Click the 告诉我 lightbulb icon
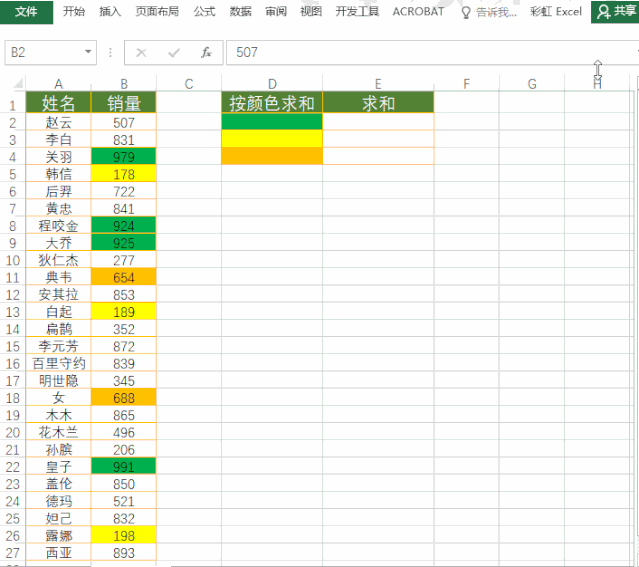The height and width of the screenshot is (567, 639). [x=465, y=13]
